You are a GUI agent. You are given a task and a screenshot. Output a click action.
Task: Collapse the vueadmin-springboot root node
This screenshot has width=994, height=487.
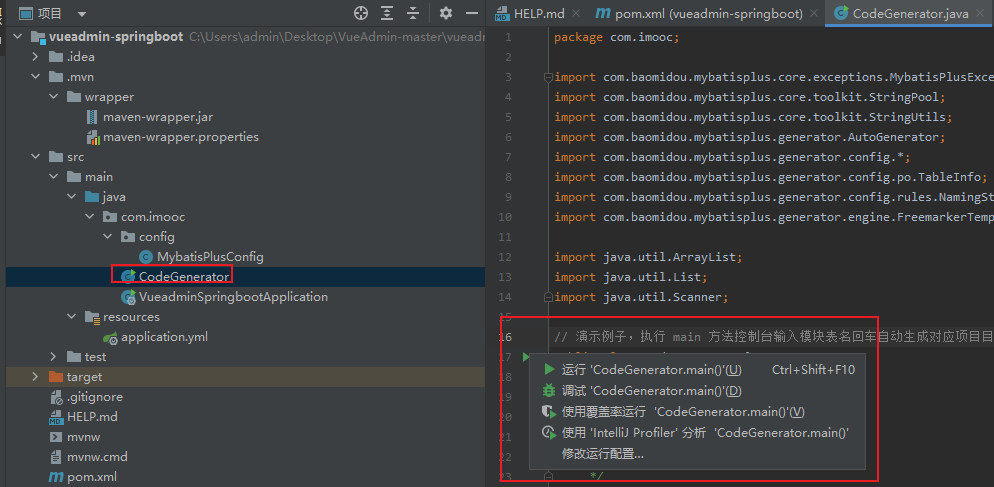[x=17, y=37]
